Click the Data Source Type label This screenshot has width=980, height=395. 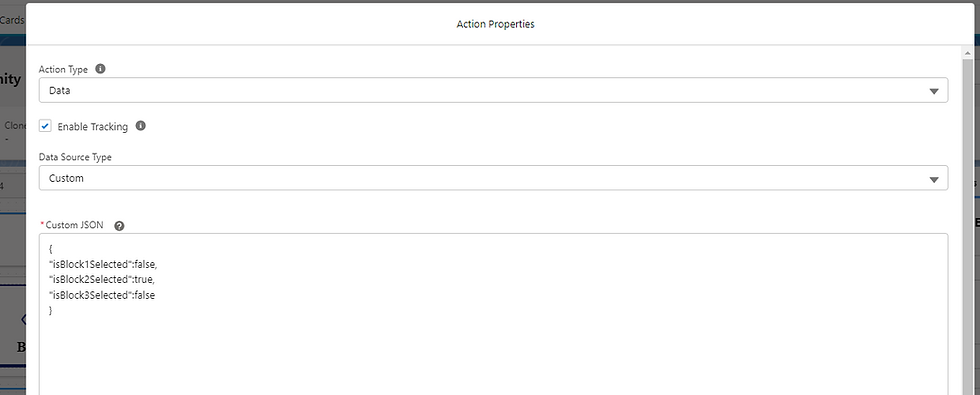(75, 157)
